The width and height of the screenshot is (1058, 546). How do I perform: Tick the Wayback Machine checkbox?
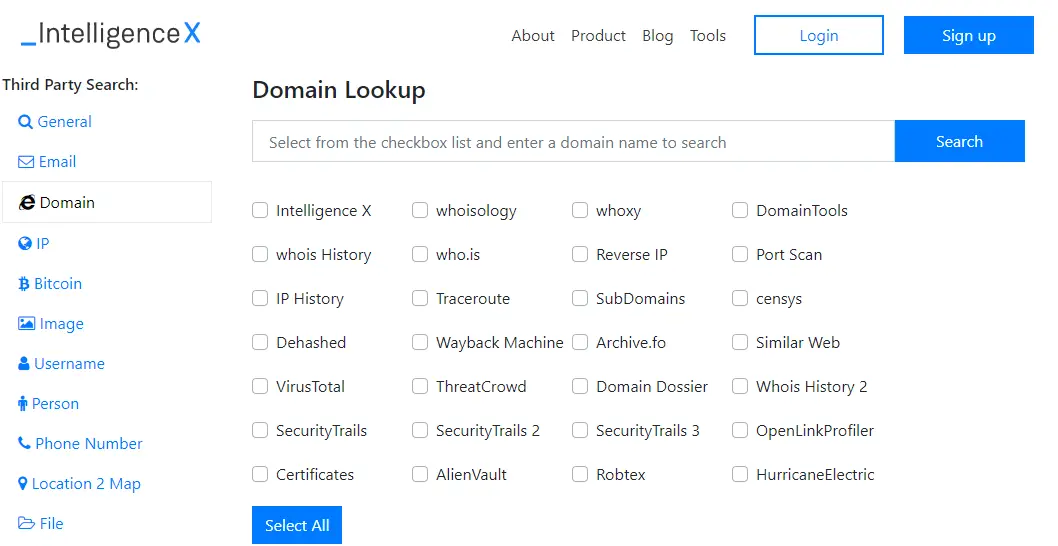coord(420,342)
